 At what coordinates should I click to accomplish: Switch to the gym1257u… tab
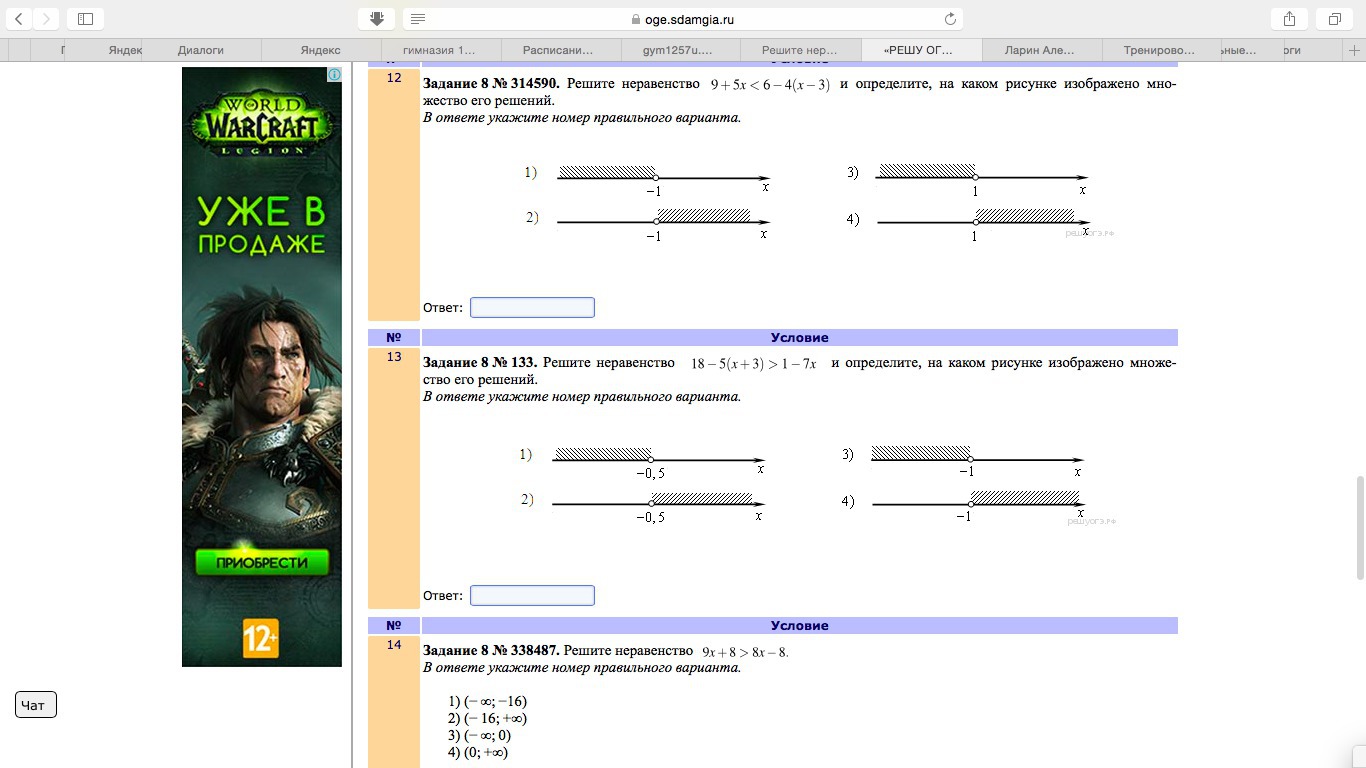679,49
